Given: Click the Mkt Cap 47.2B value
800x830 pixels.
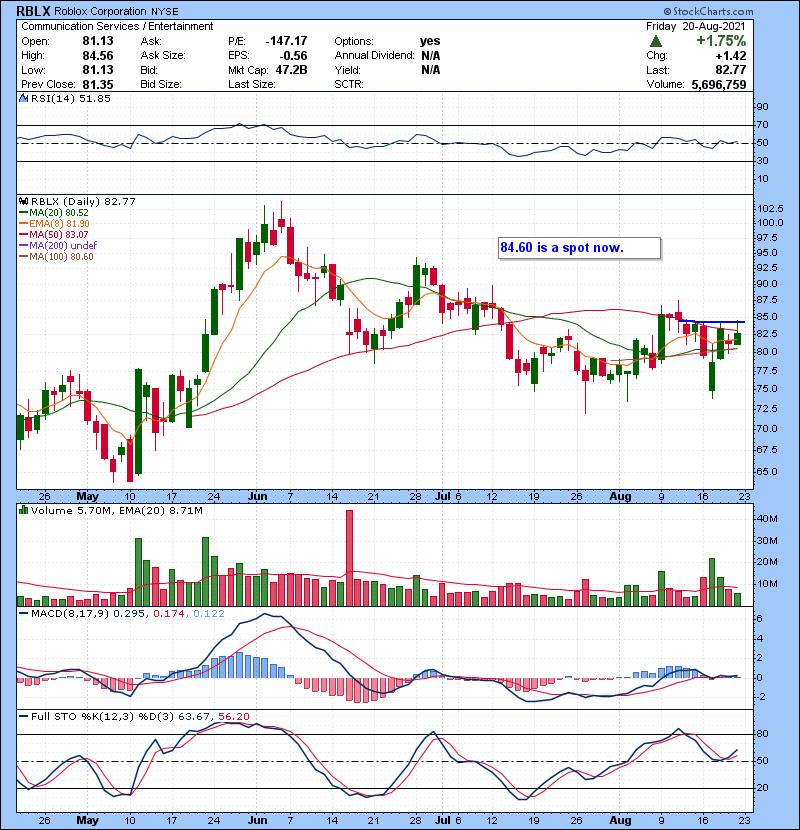Looking at the screenshot, I should click(291, 70).
